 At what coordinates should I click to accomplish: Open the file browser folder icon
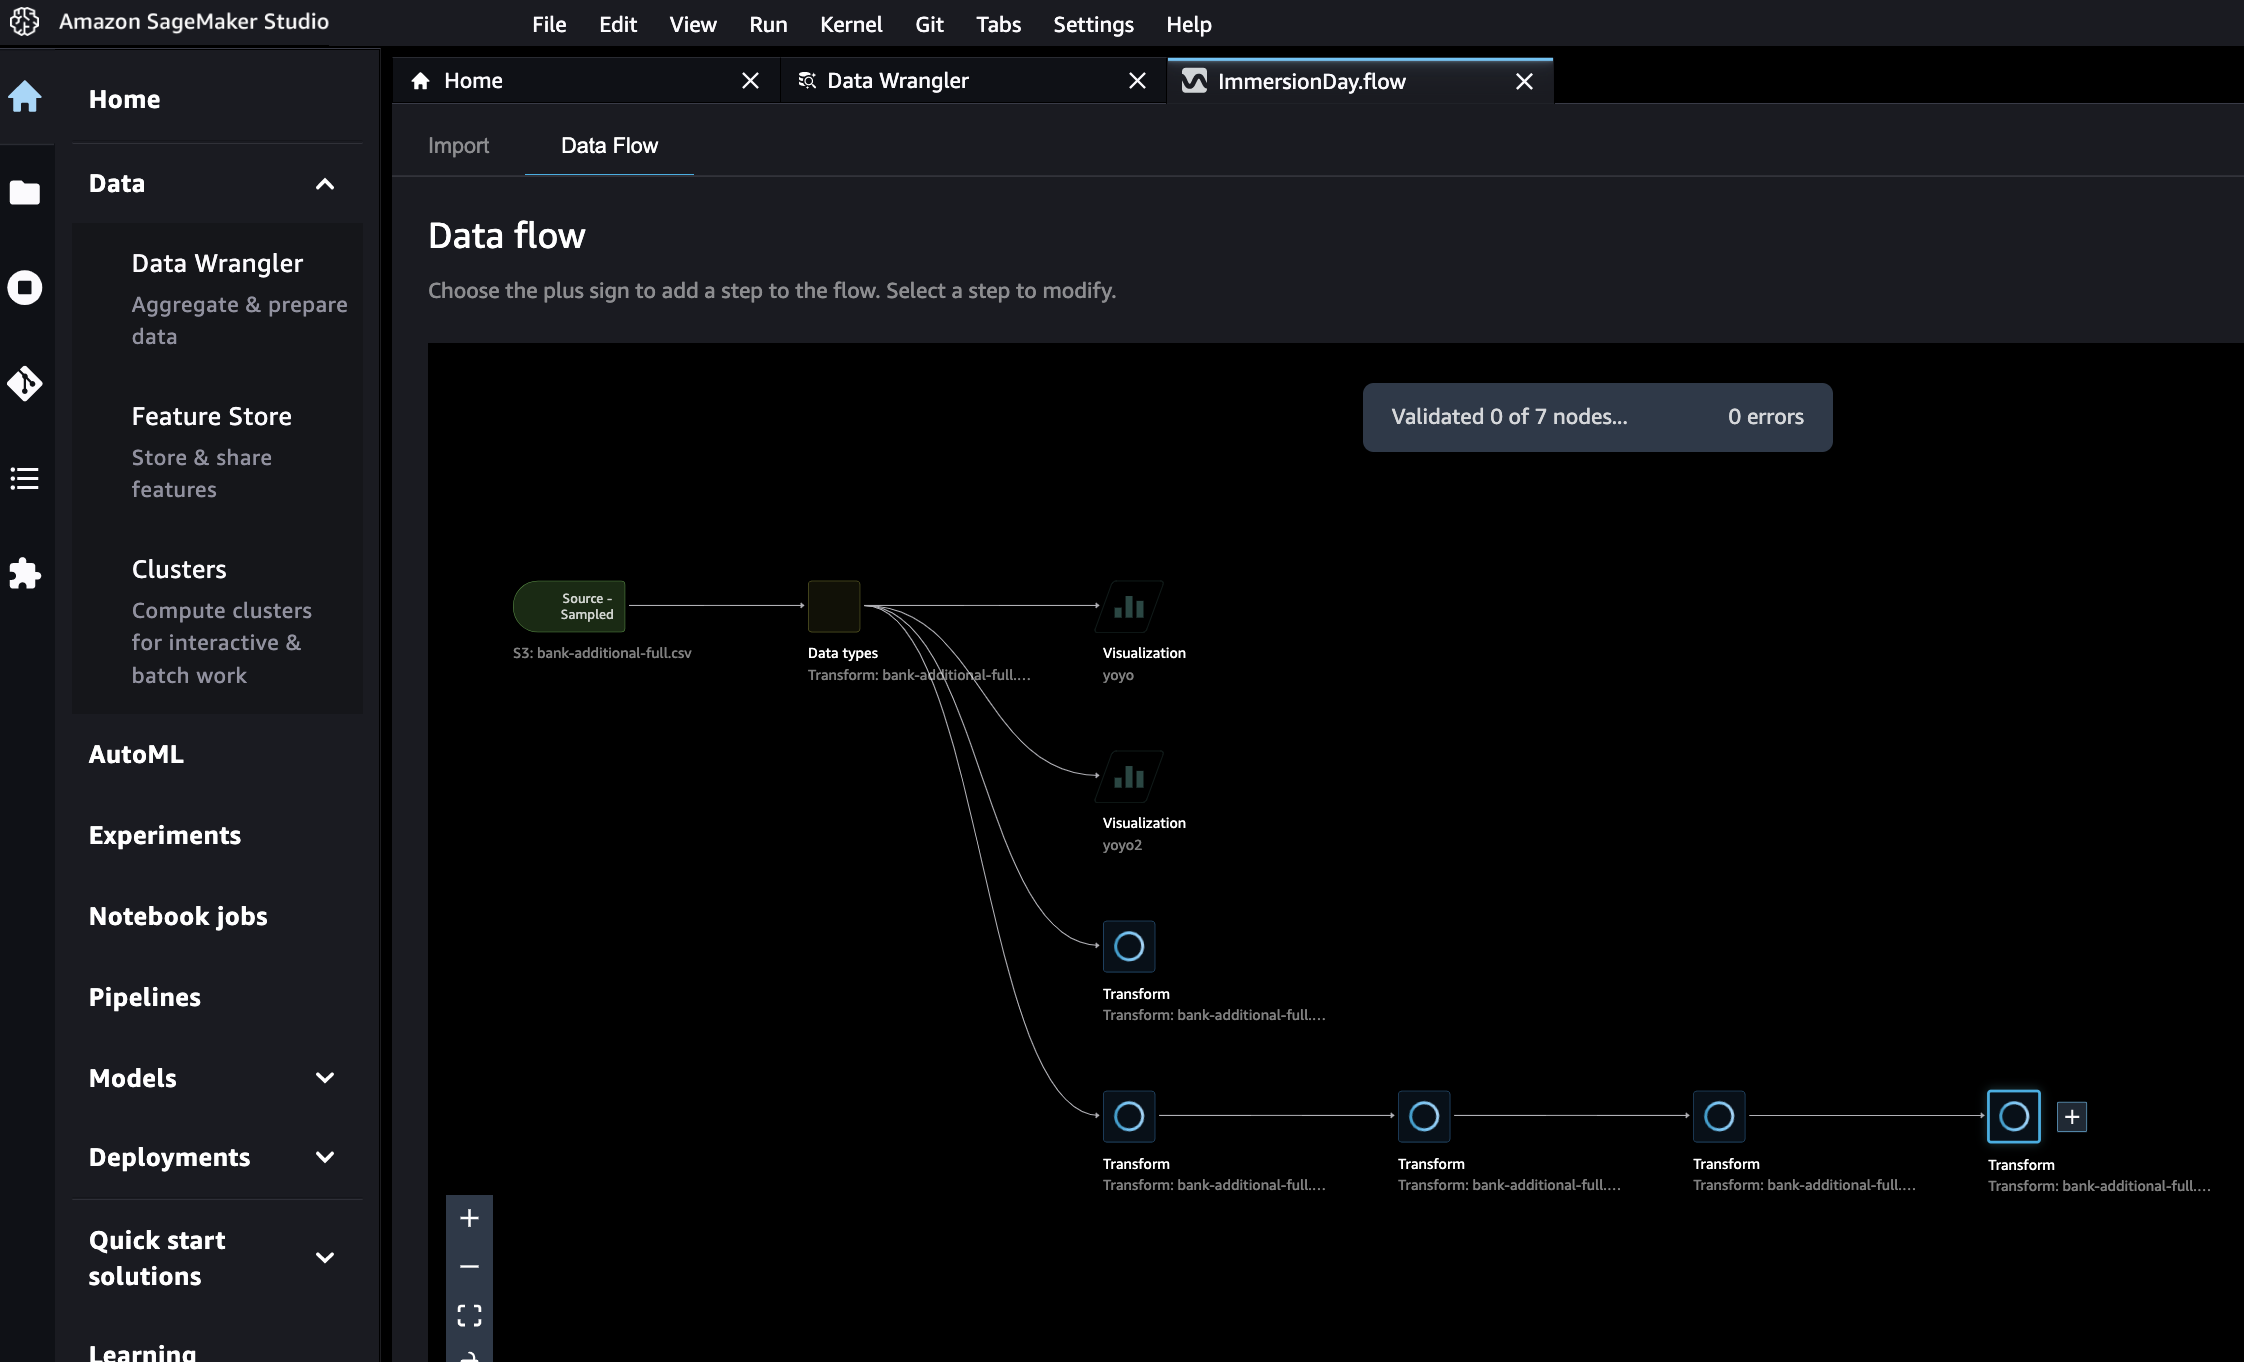(x=25, y=192)
